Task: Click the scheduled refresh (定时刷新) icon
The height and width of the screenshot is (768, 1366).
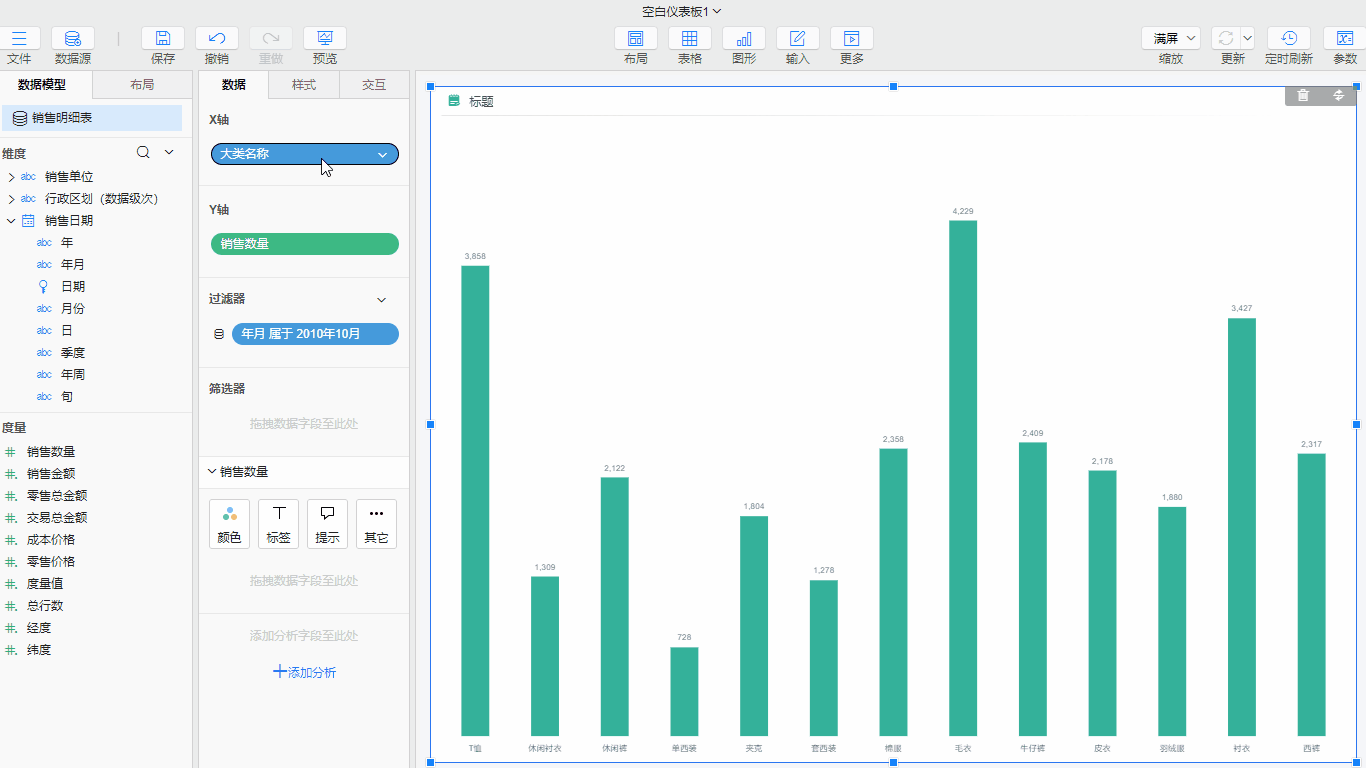Action: point(1288,39)
